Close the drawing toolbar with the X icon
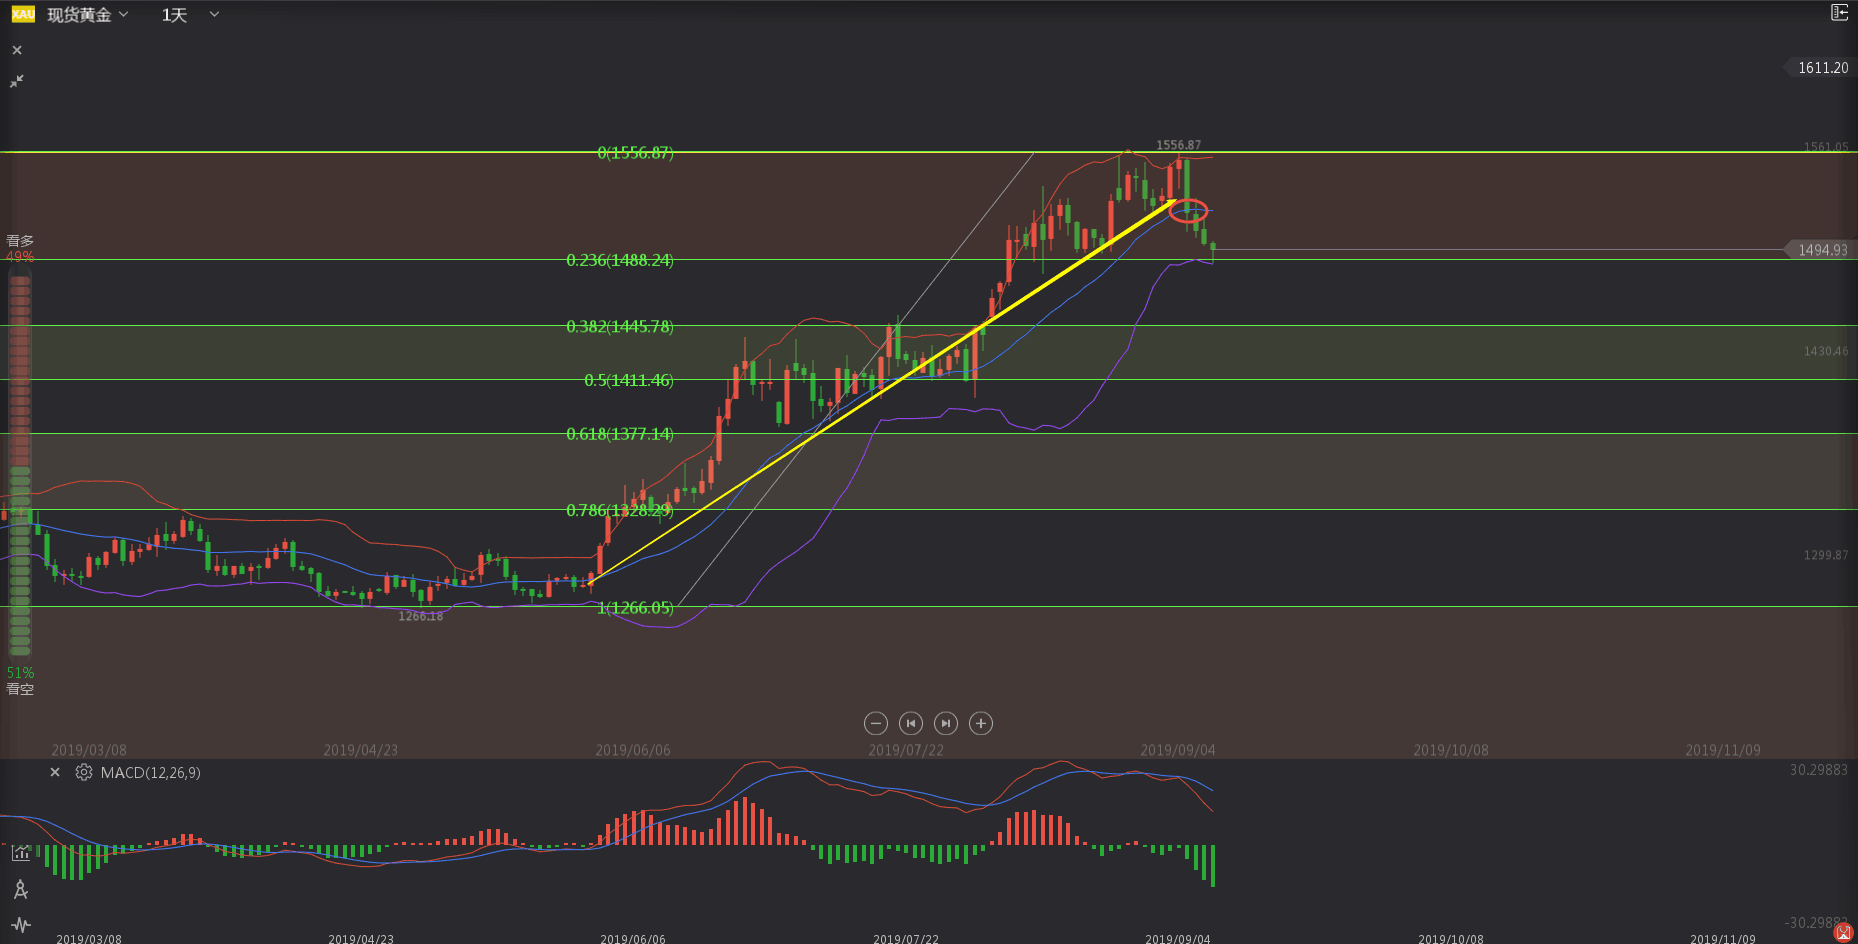 pos(17,50)
